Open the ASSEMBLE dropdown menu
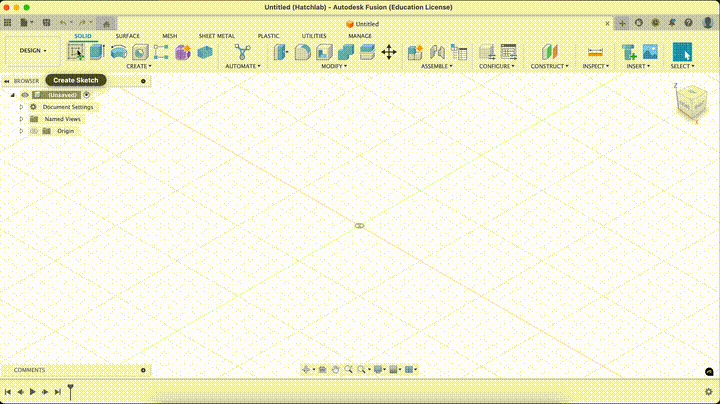 click(x=437, y=67)
